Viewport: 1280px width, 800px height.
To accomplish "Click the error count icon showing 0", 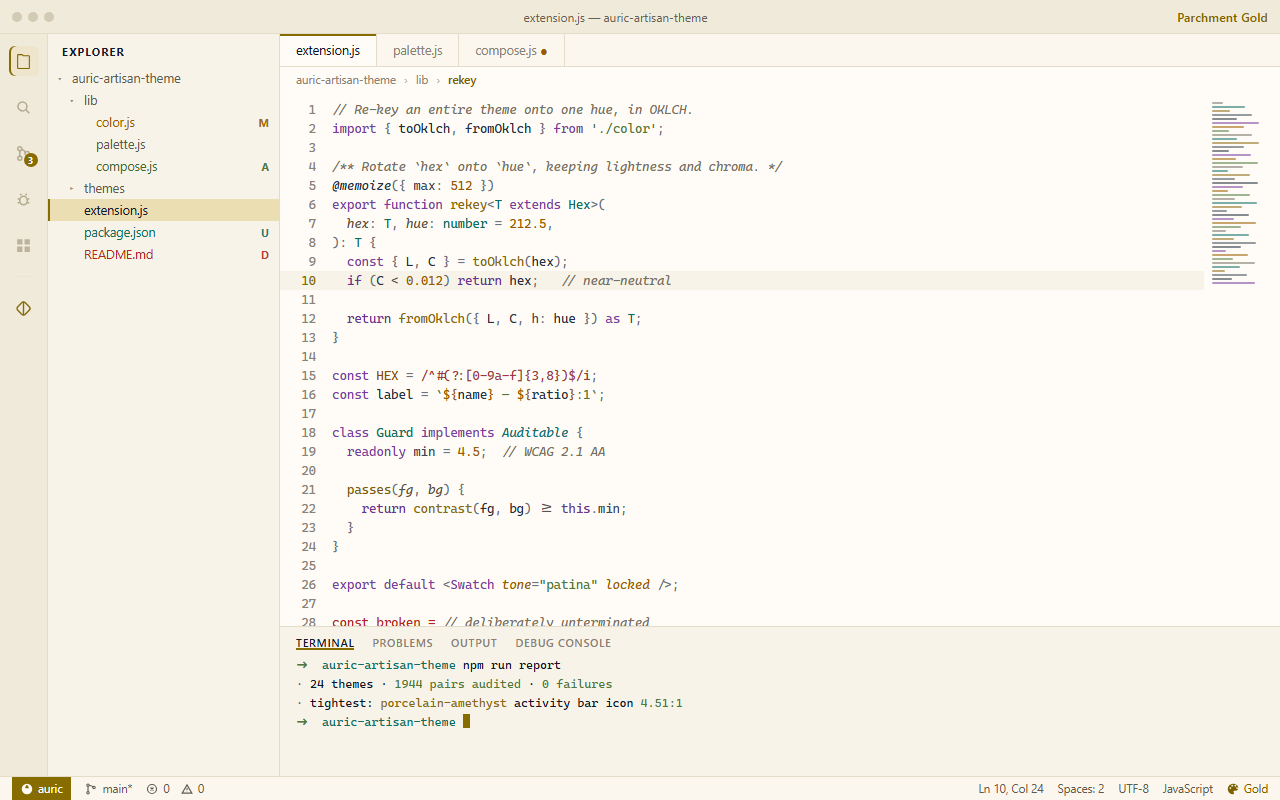I will 158,789.
